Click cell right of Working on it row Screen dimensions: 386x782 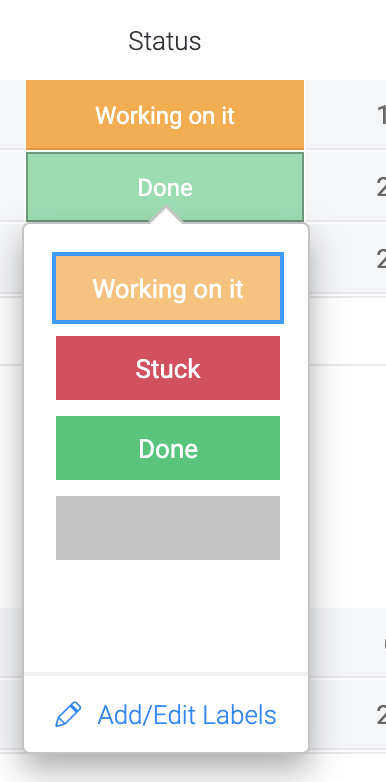[x=346, y=115]
